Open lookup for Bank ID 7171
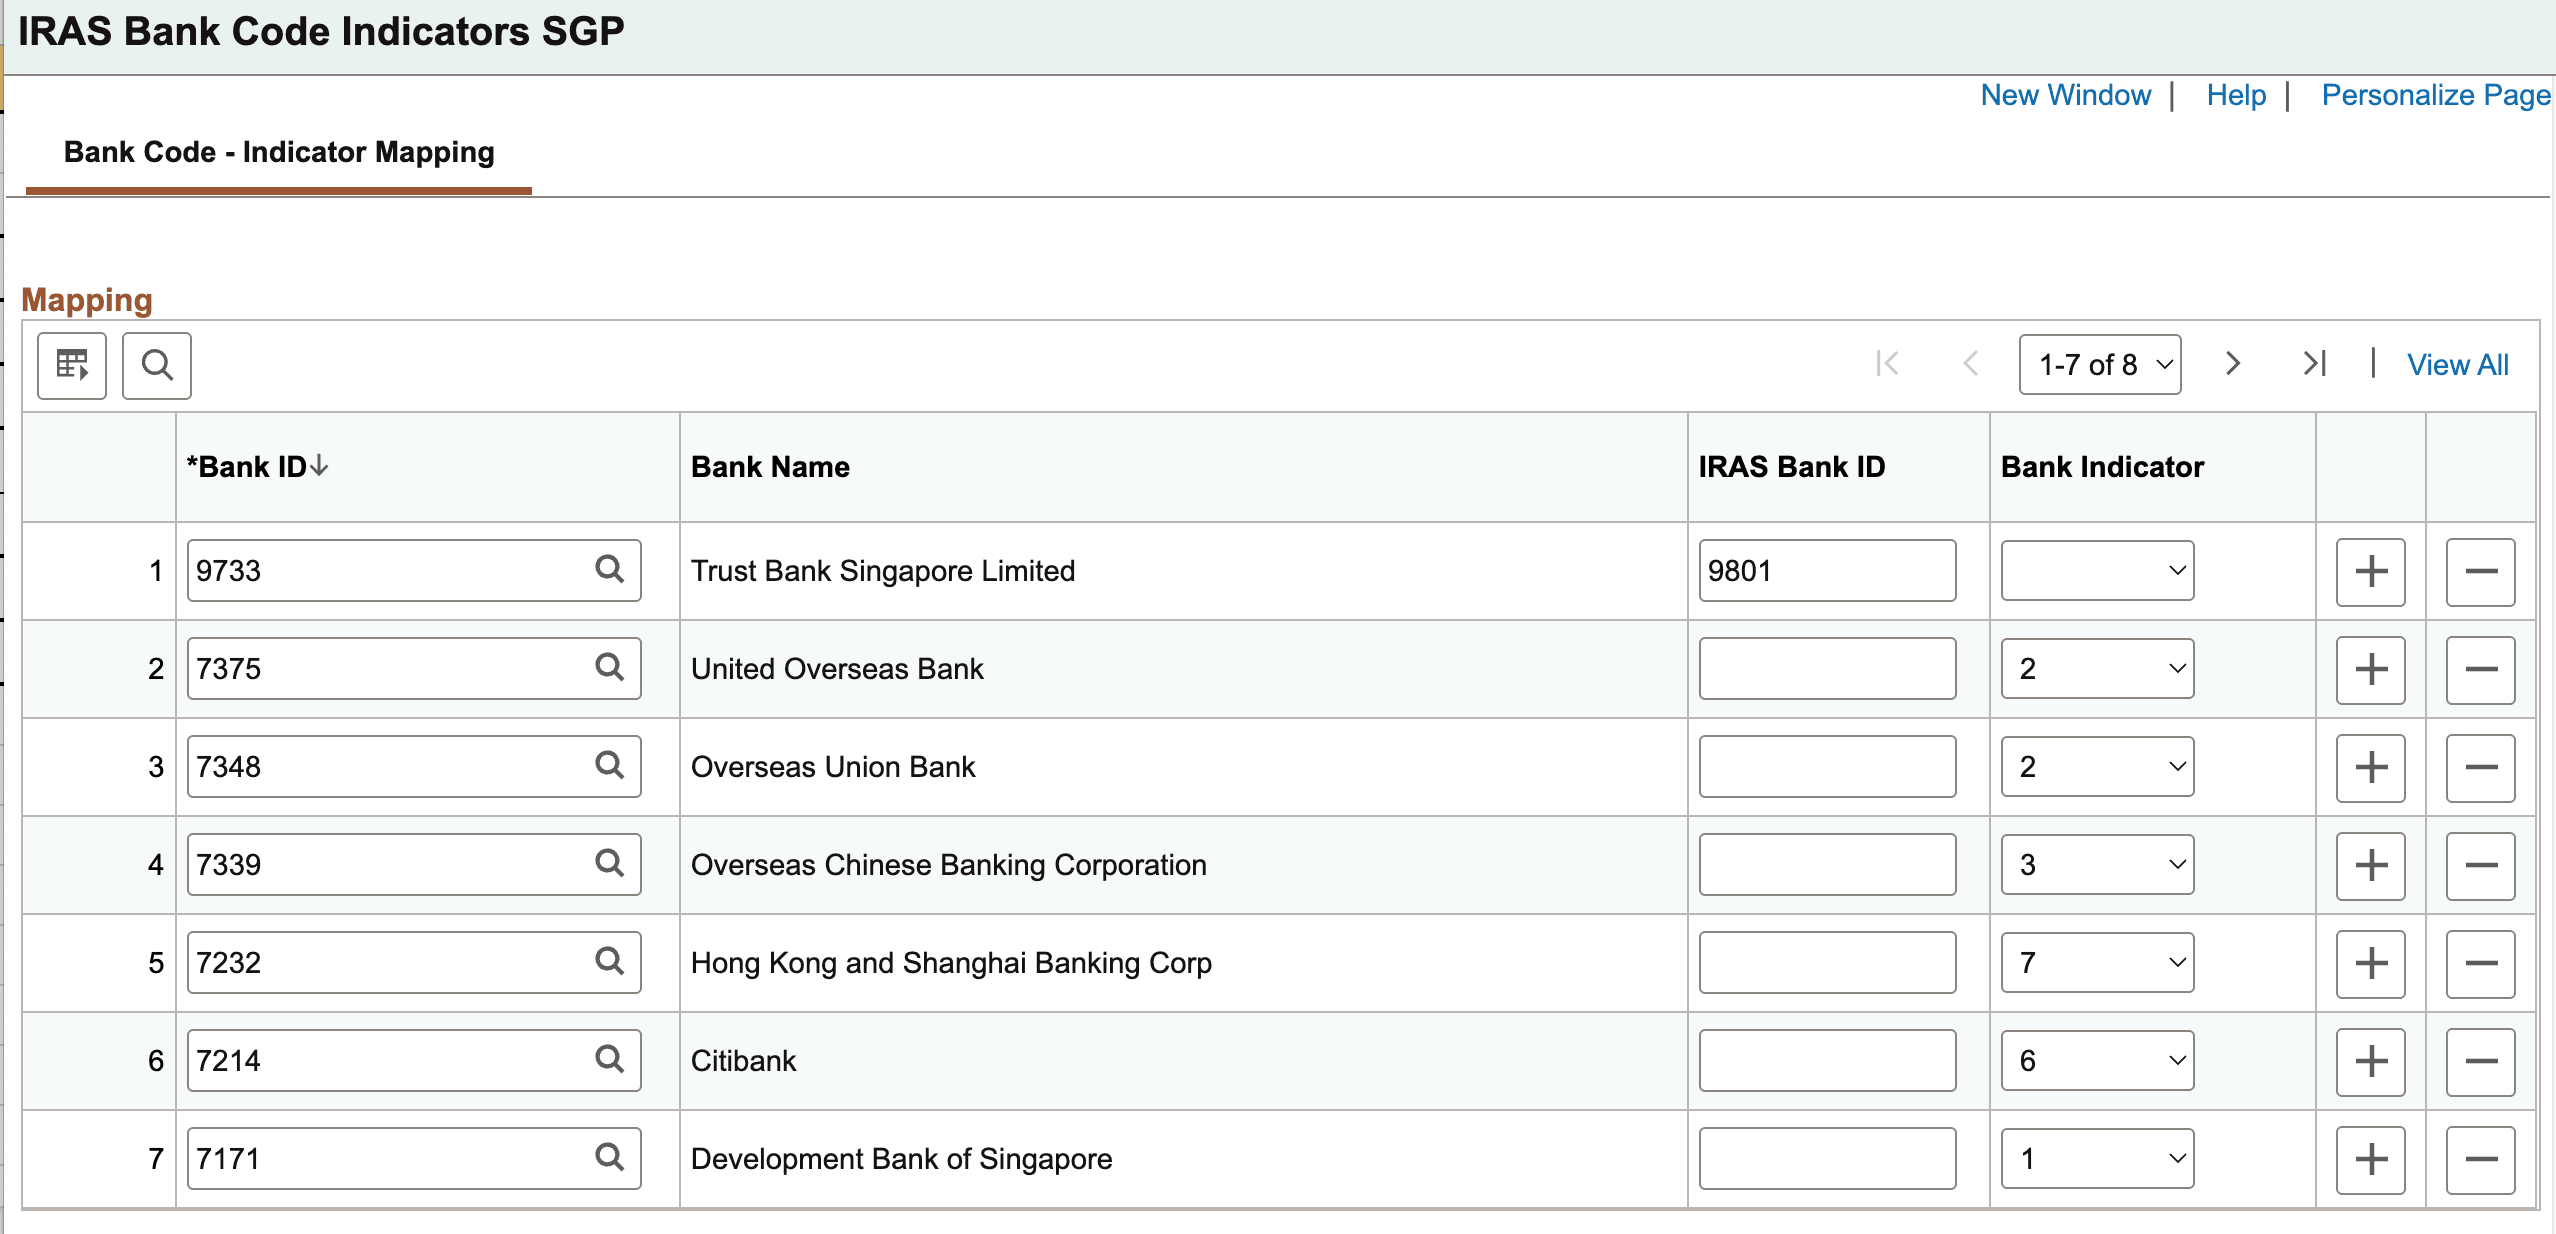This screenshot has width=2556, height=1234. point(609,1157)
